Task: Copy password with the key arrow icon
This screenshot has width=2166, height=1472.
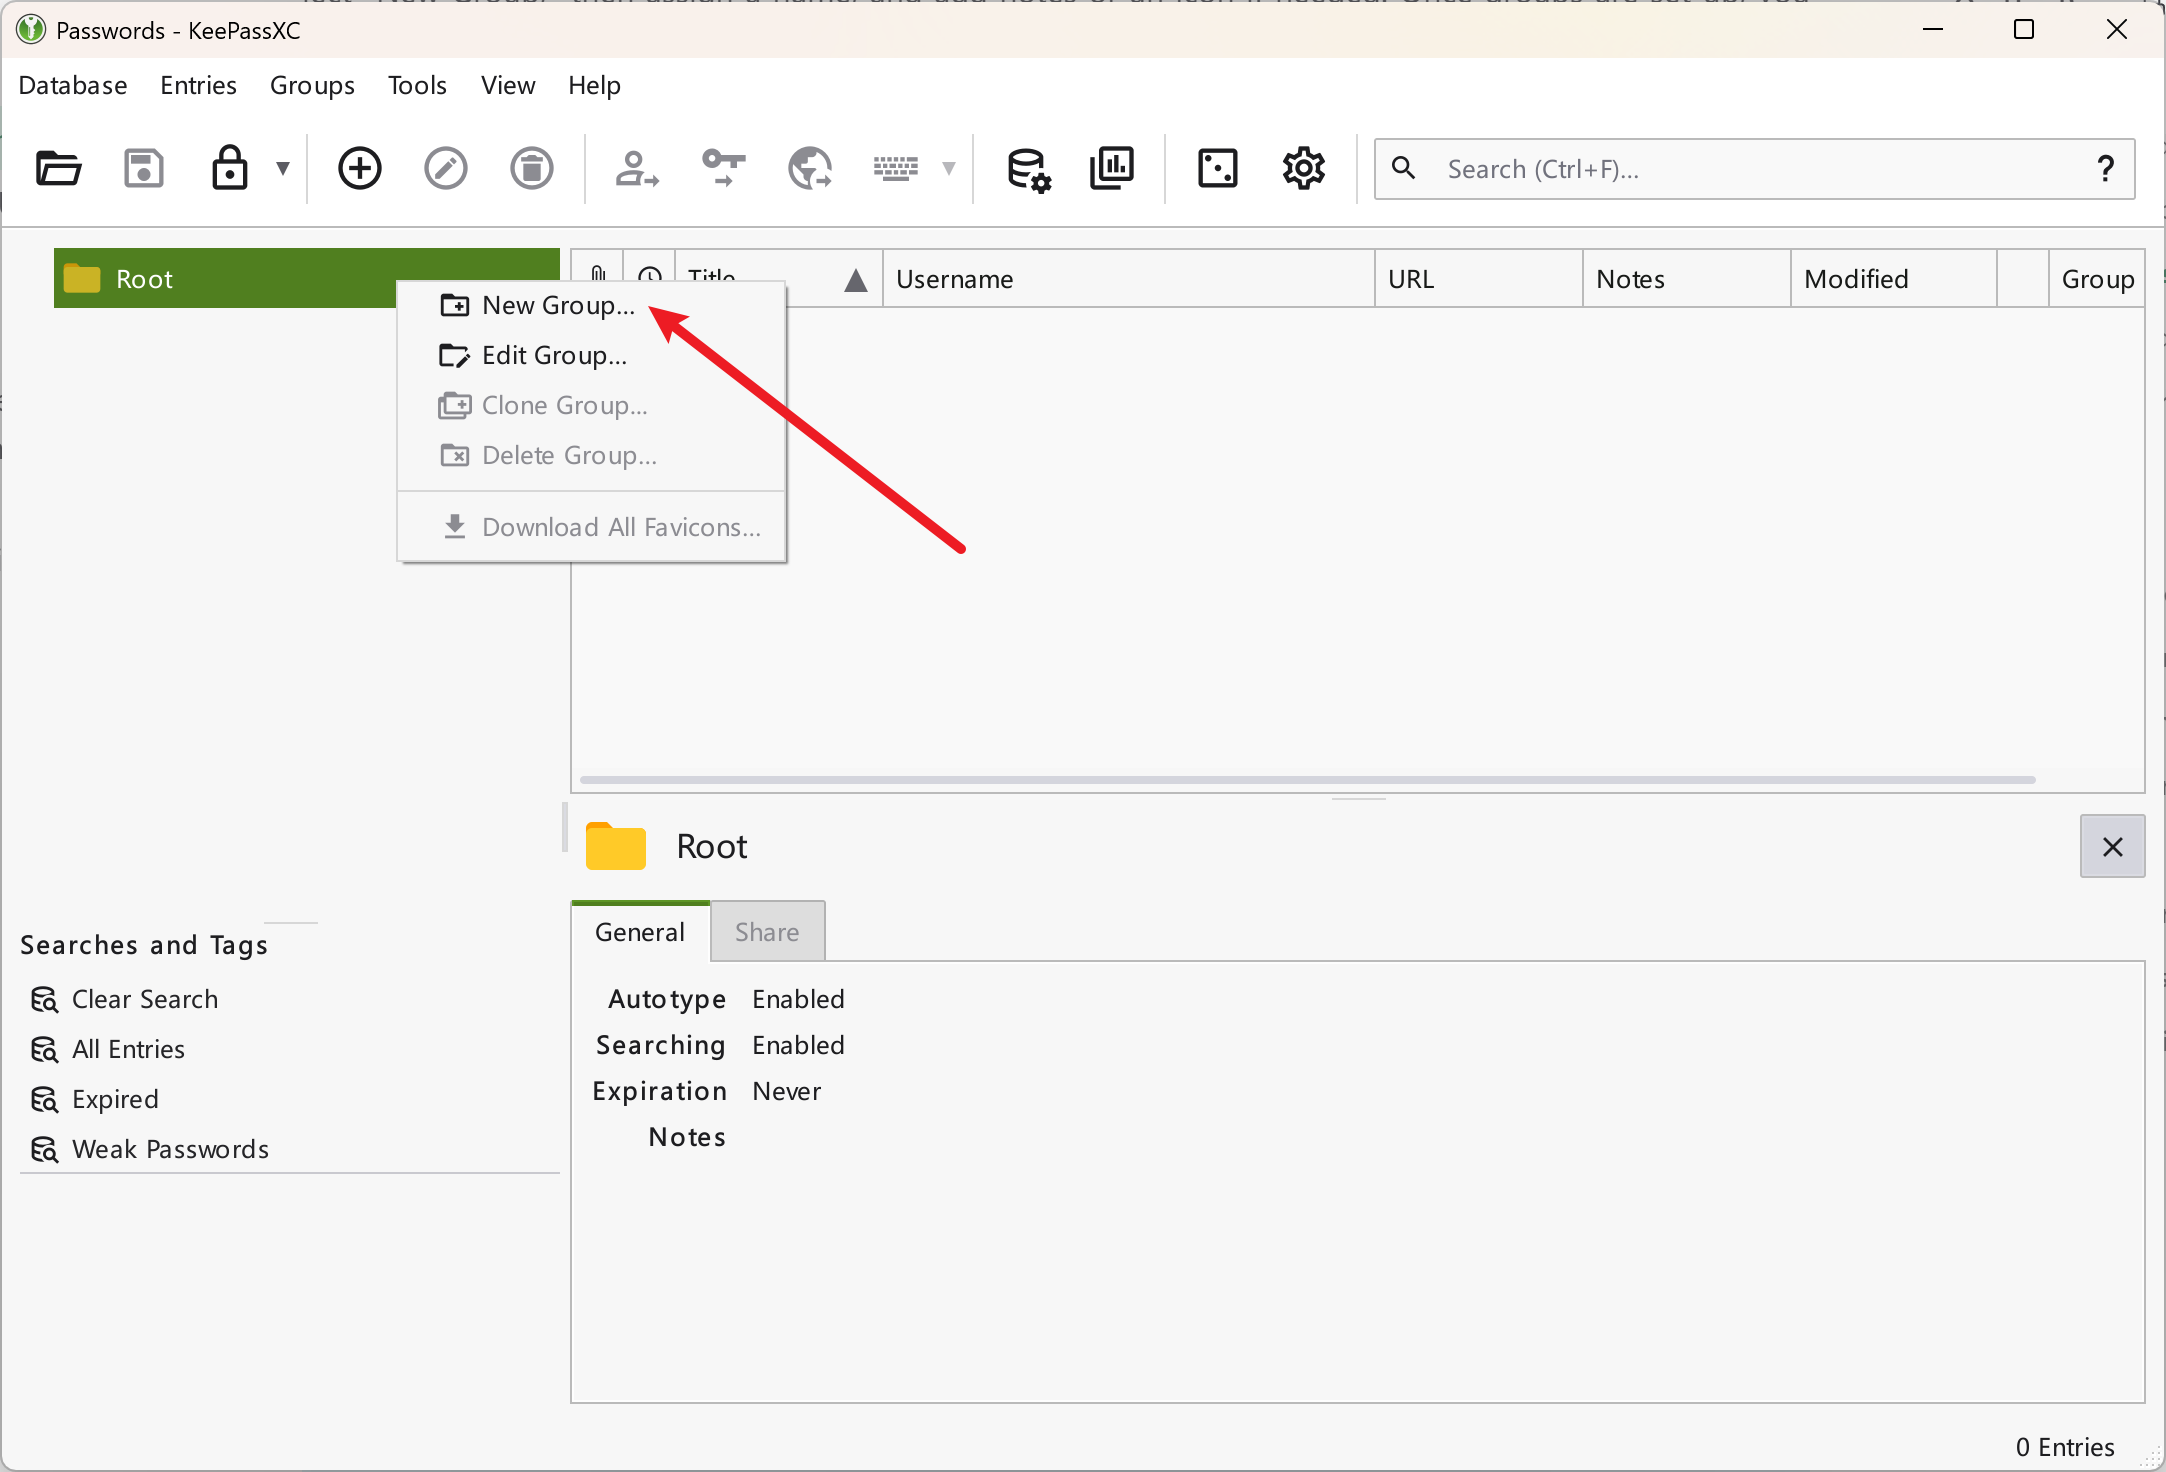Action: coord(723,168)
